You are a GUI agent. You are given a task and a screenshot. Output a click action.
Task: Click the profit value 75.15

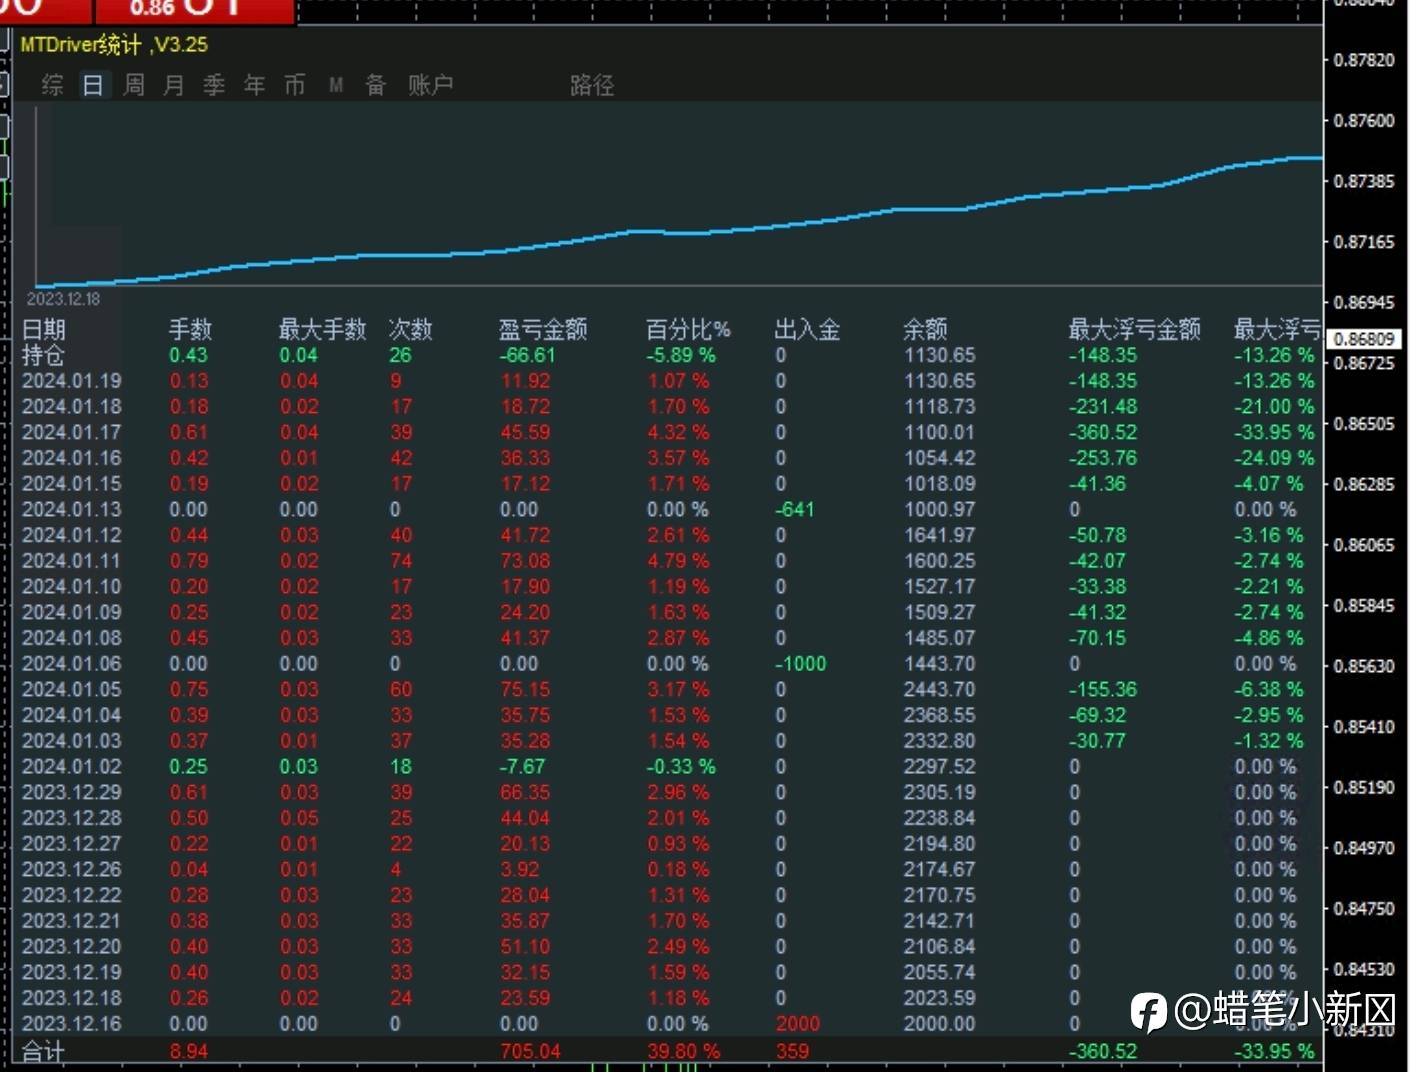[x=526, y=690]
